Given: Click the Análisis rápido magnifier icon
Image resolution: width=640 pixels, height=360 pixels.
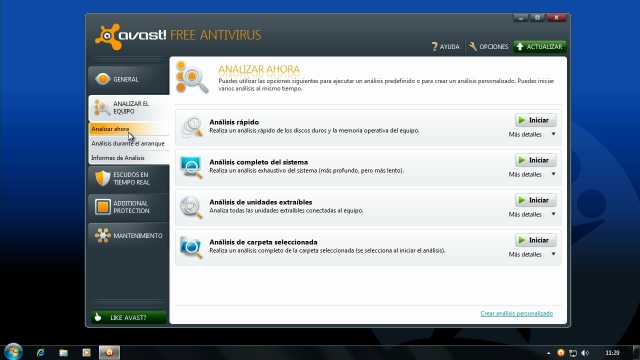Looking at the screenshot, I should pos(191,127).
